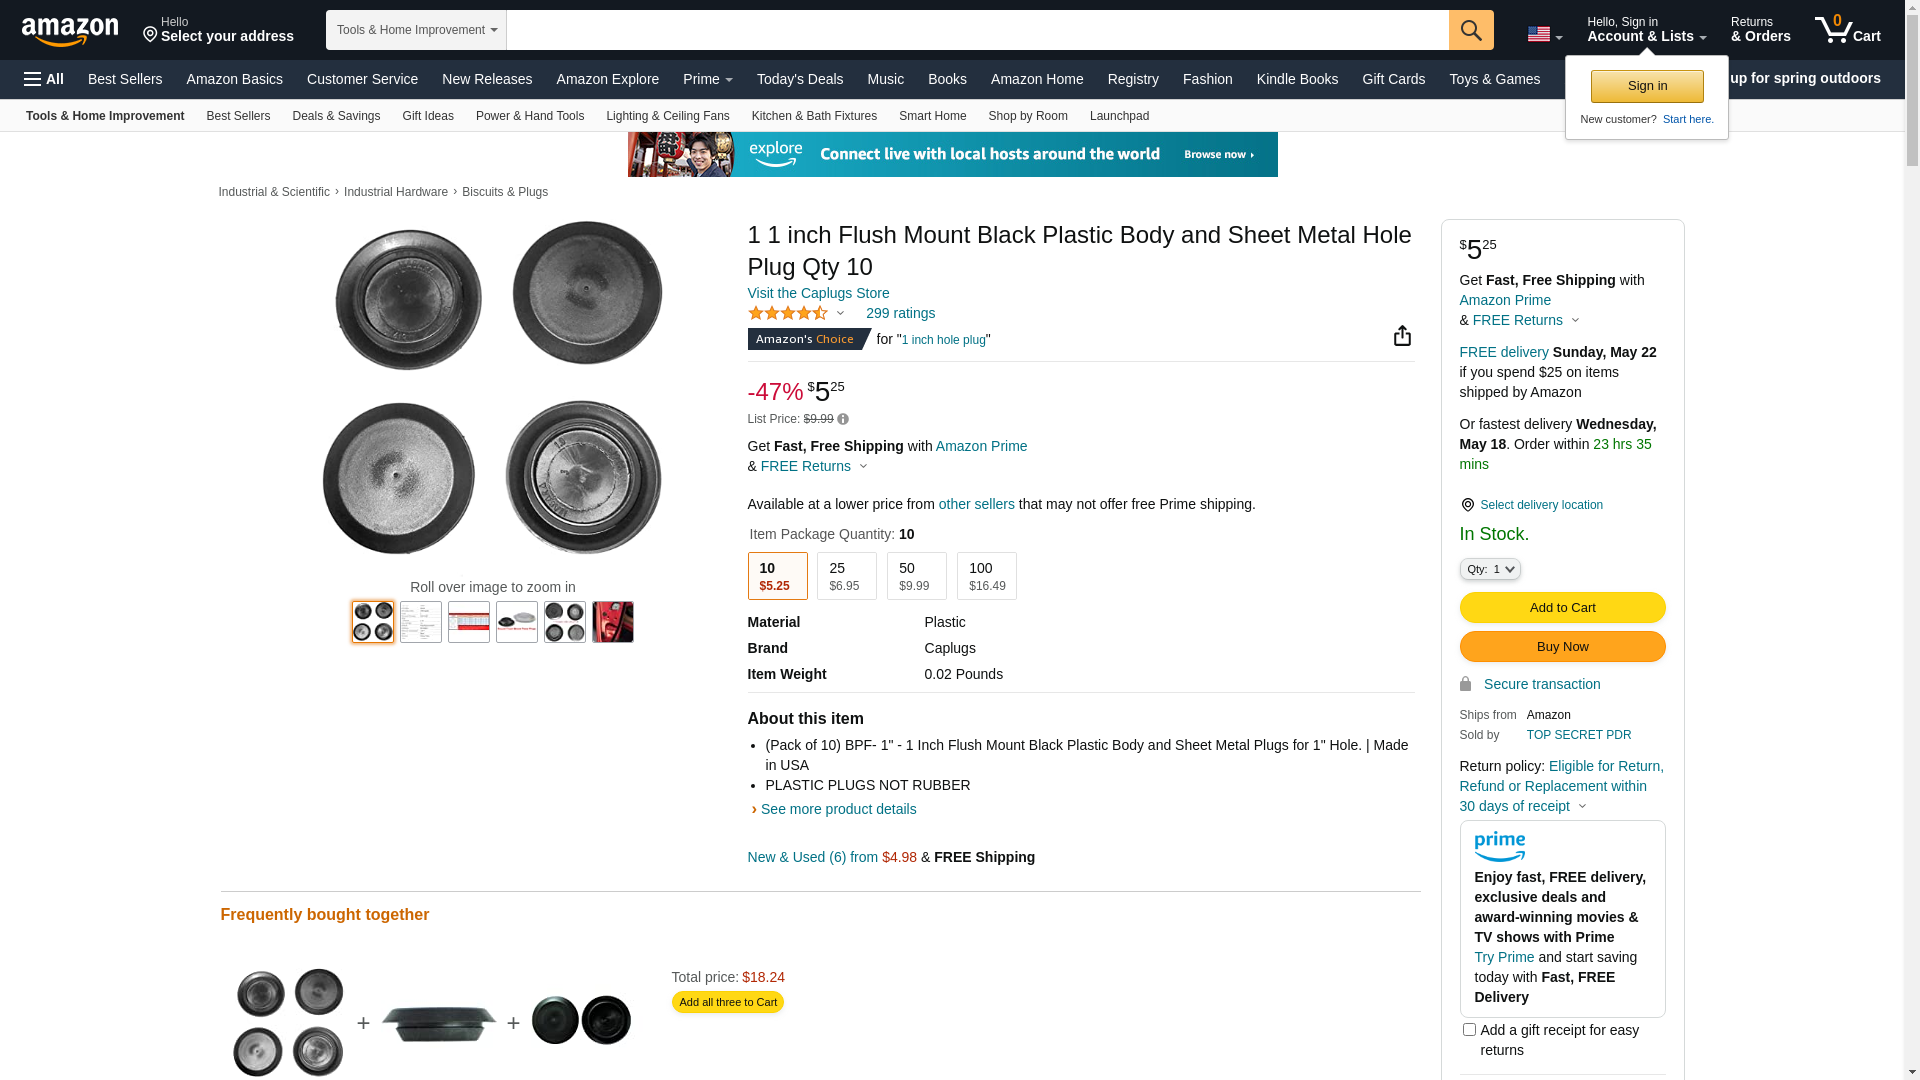Viewport: 1920px width, 1080px height.
Task: Go to Power & Hand Tools tab
Action: pos(530,116)
